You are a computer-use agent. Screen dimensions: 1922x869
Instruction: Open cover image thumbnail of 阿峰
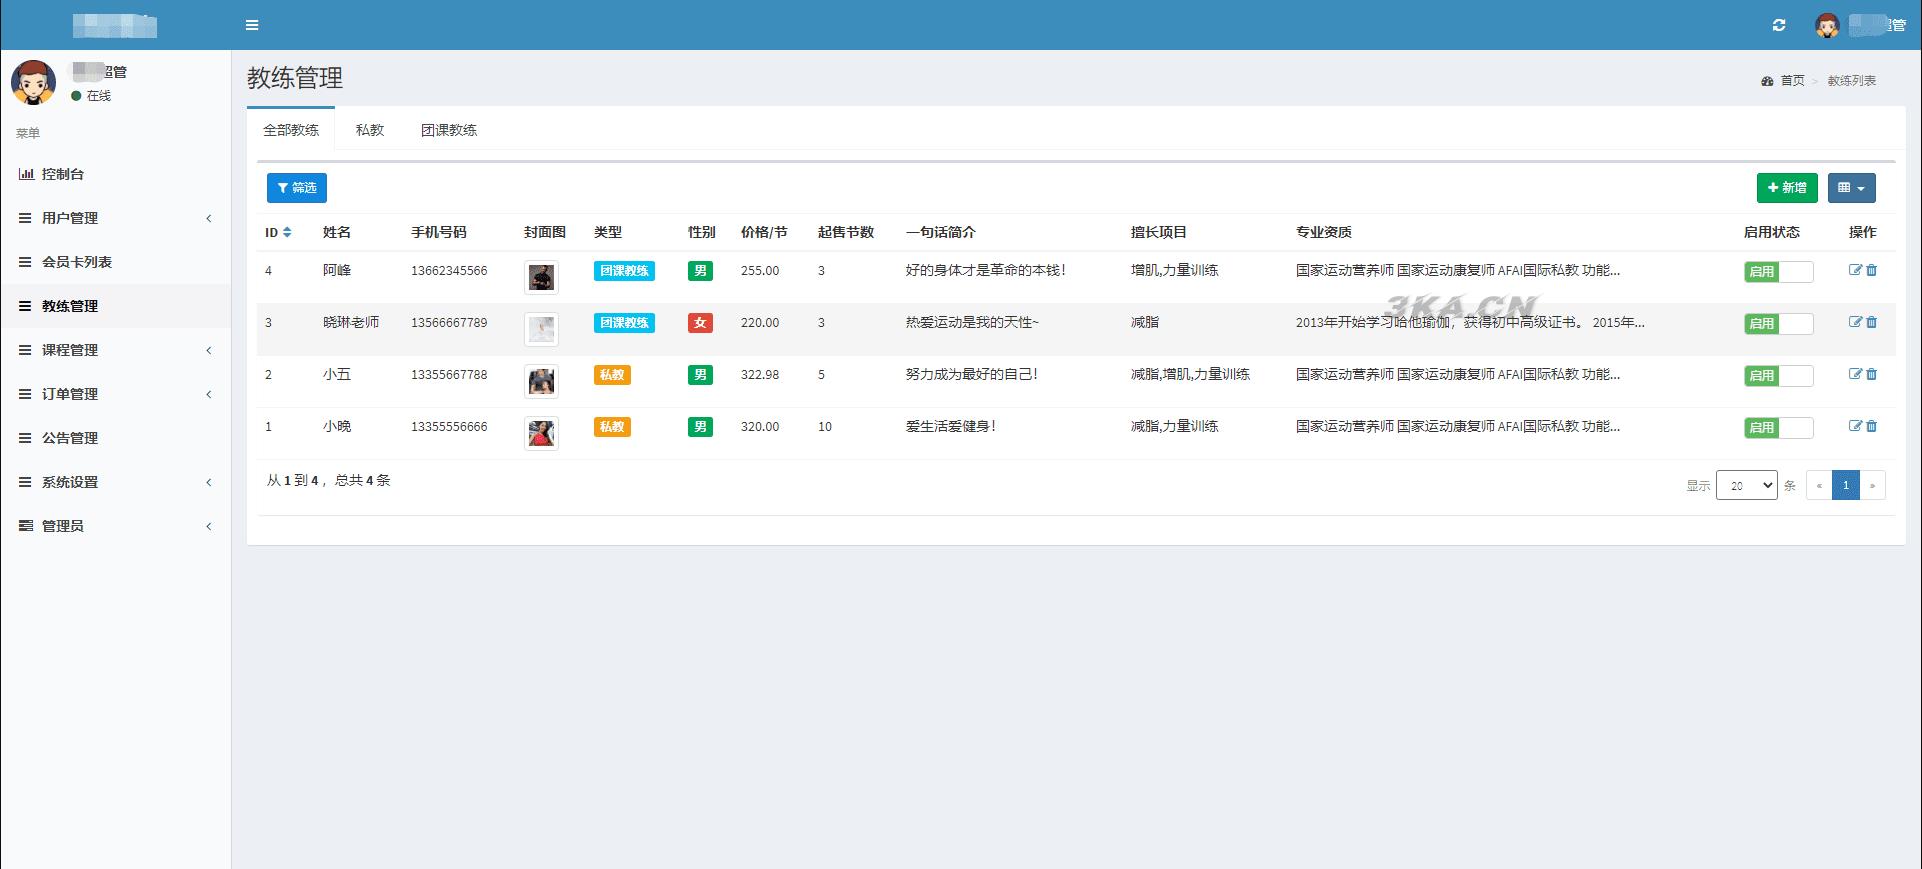(x=541, y=277)
